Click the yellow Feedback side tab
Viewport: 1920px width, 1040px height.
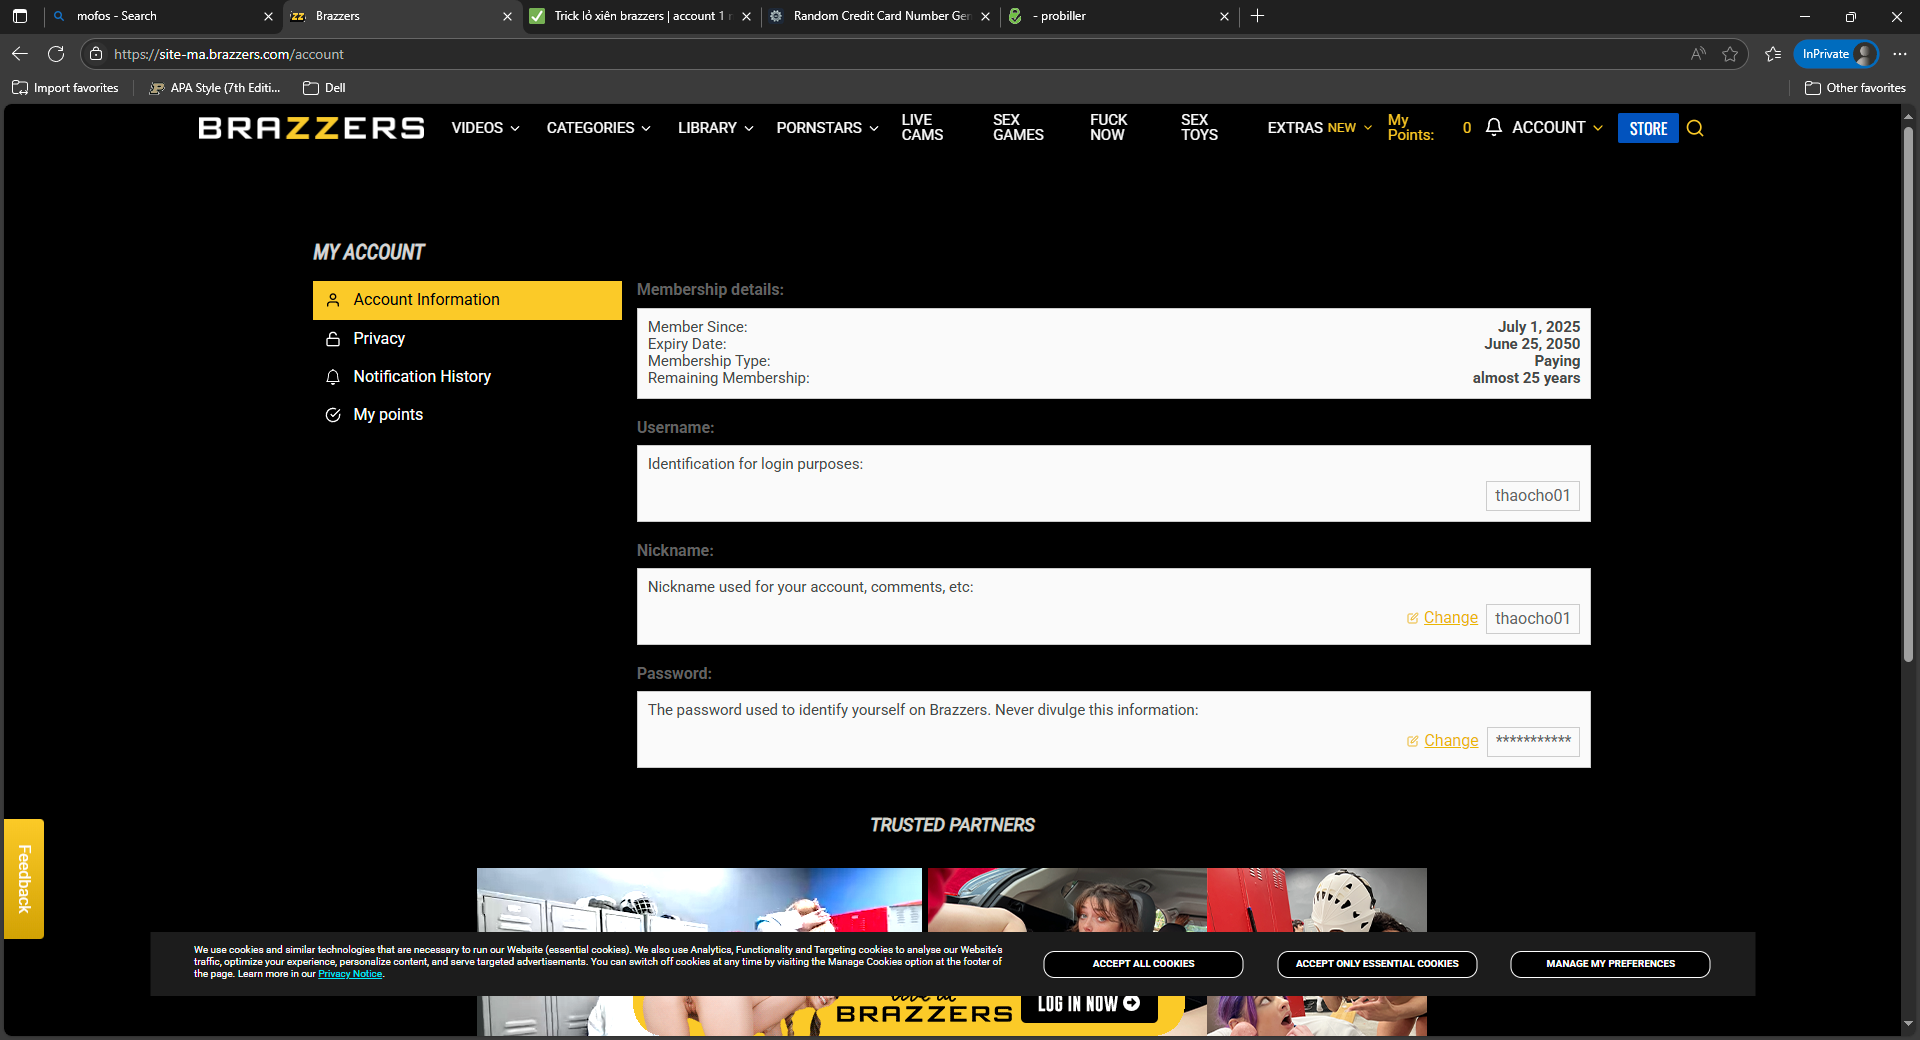pyautogui.click(x=24, y=878)
